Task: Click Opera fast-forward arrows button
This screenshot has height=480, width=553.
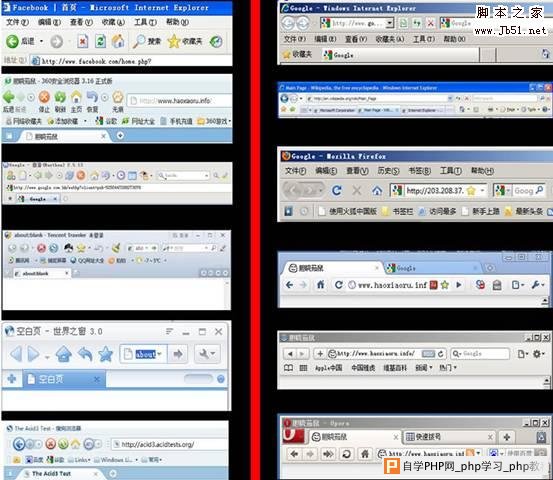Action: click(x=328, y=454)
